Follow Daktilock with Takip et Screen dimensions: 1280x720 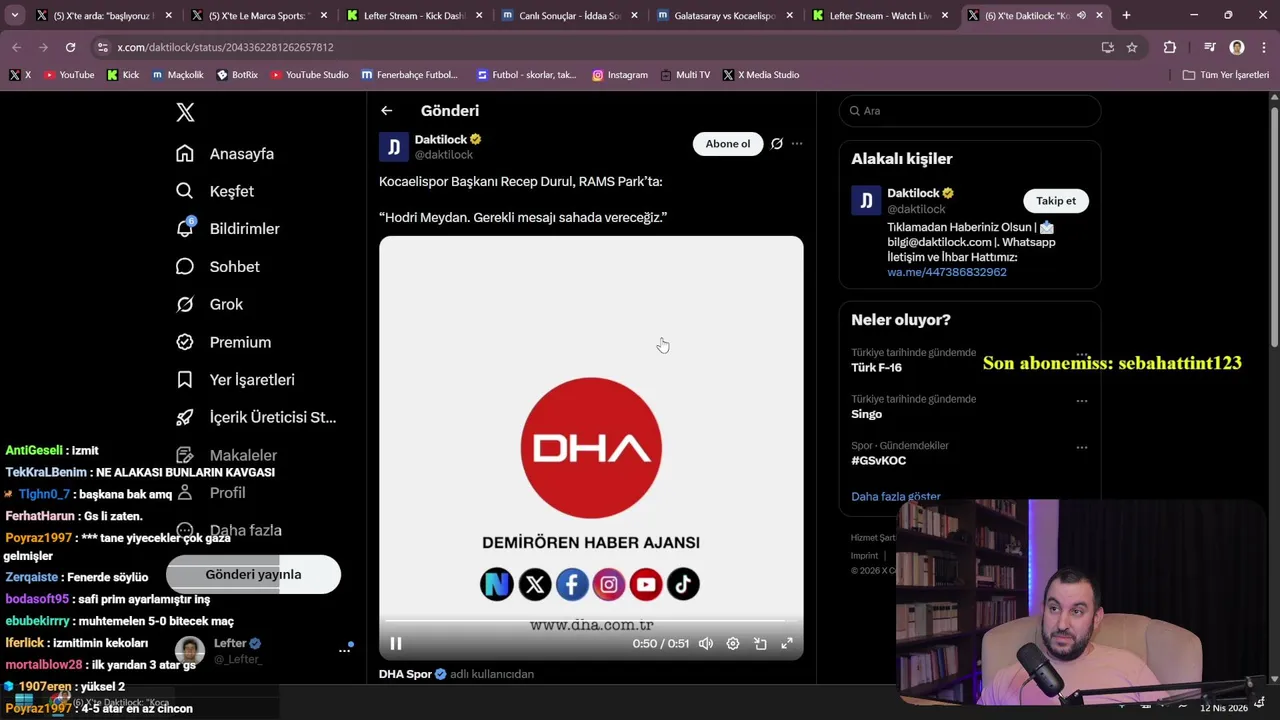coord(1056,201)
